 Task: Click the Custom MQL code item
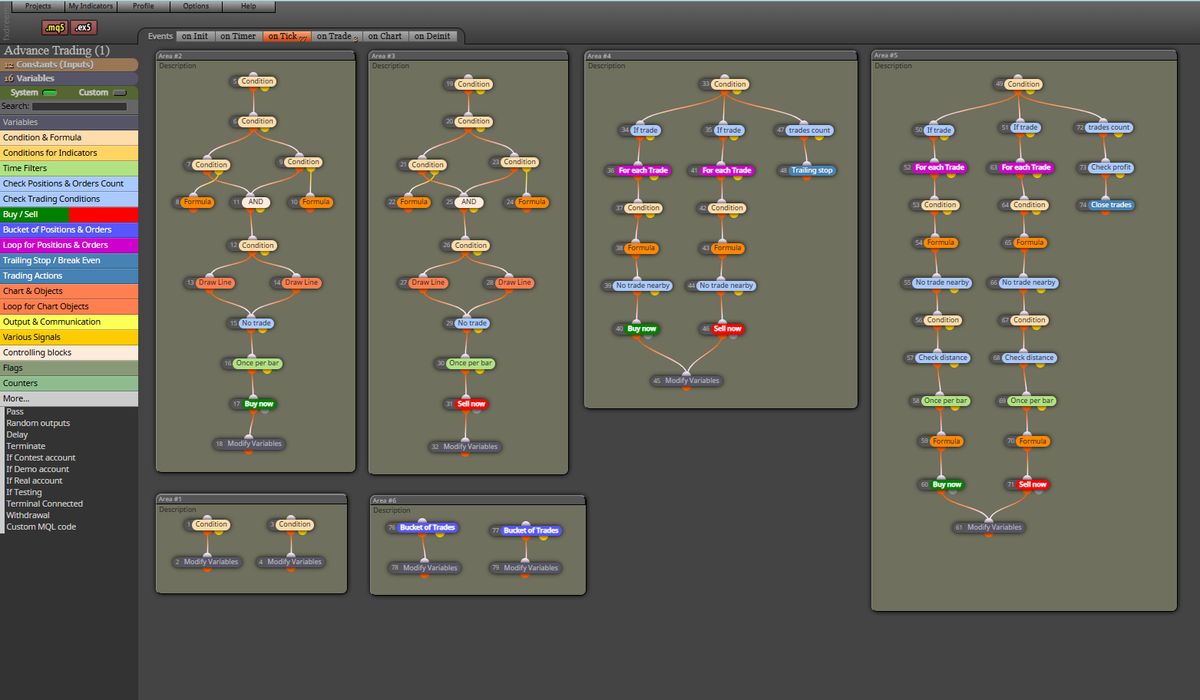(x=41, y=527)
